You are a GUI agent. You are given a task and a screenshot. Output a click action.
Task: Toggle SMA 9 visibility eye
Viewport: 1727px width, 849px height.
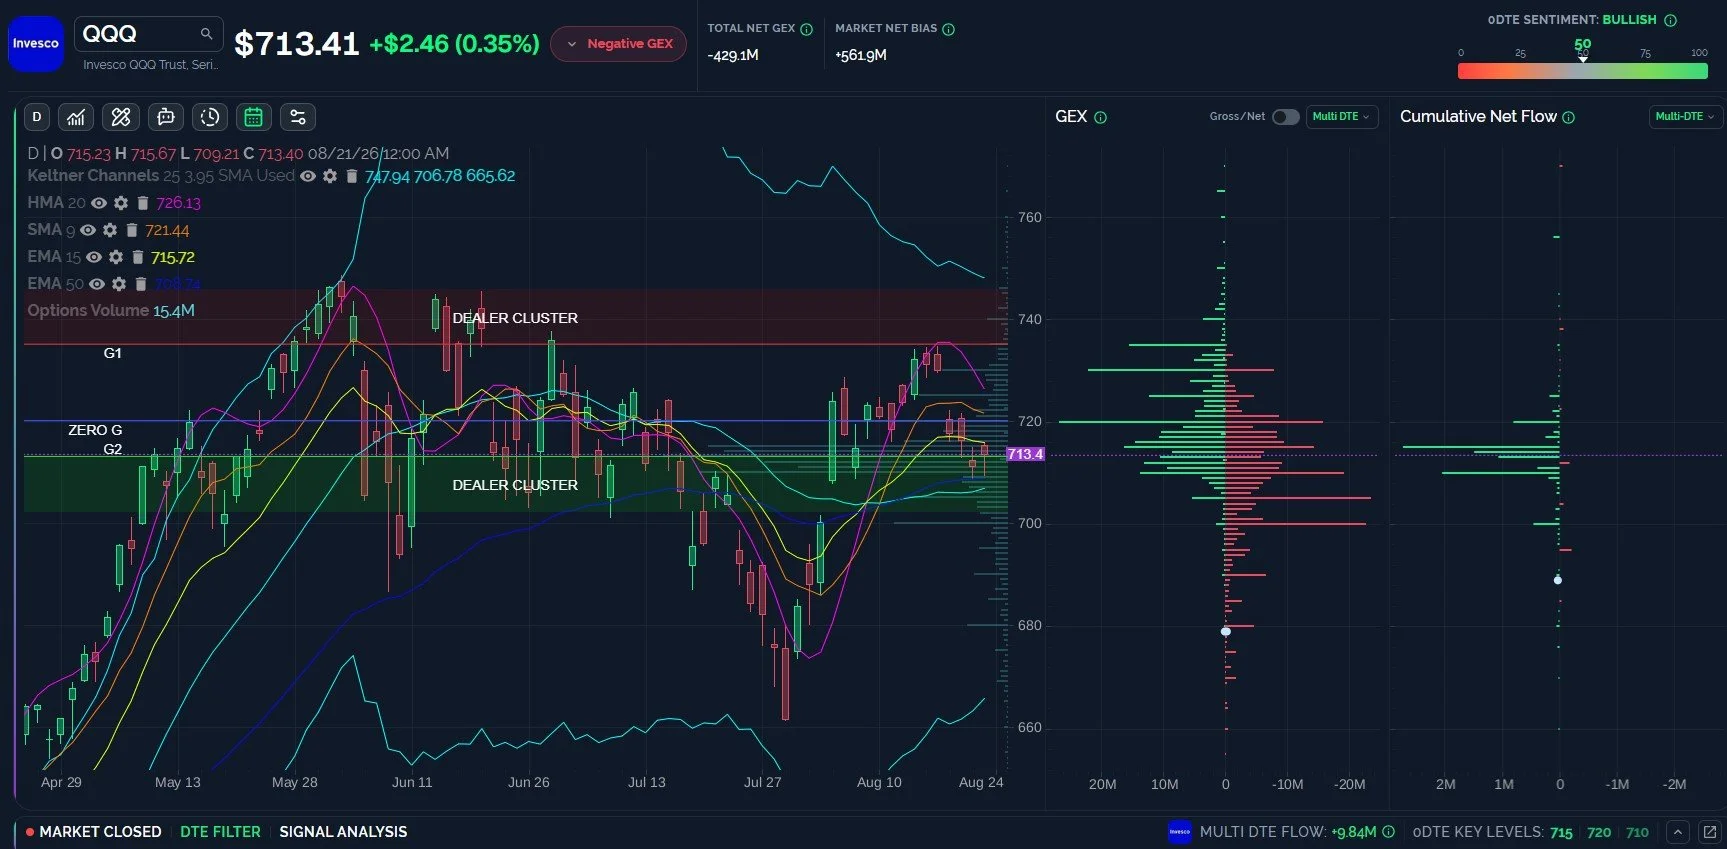coord(88,230)
